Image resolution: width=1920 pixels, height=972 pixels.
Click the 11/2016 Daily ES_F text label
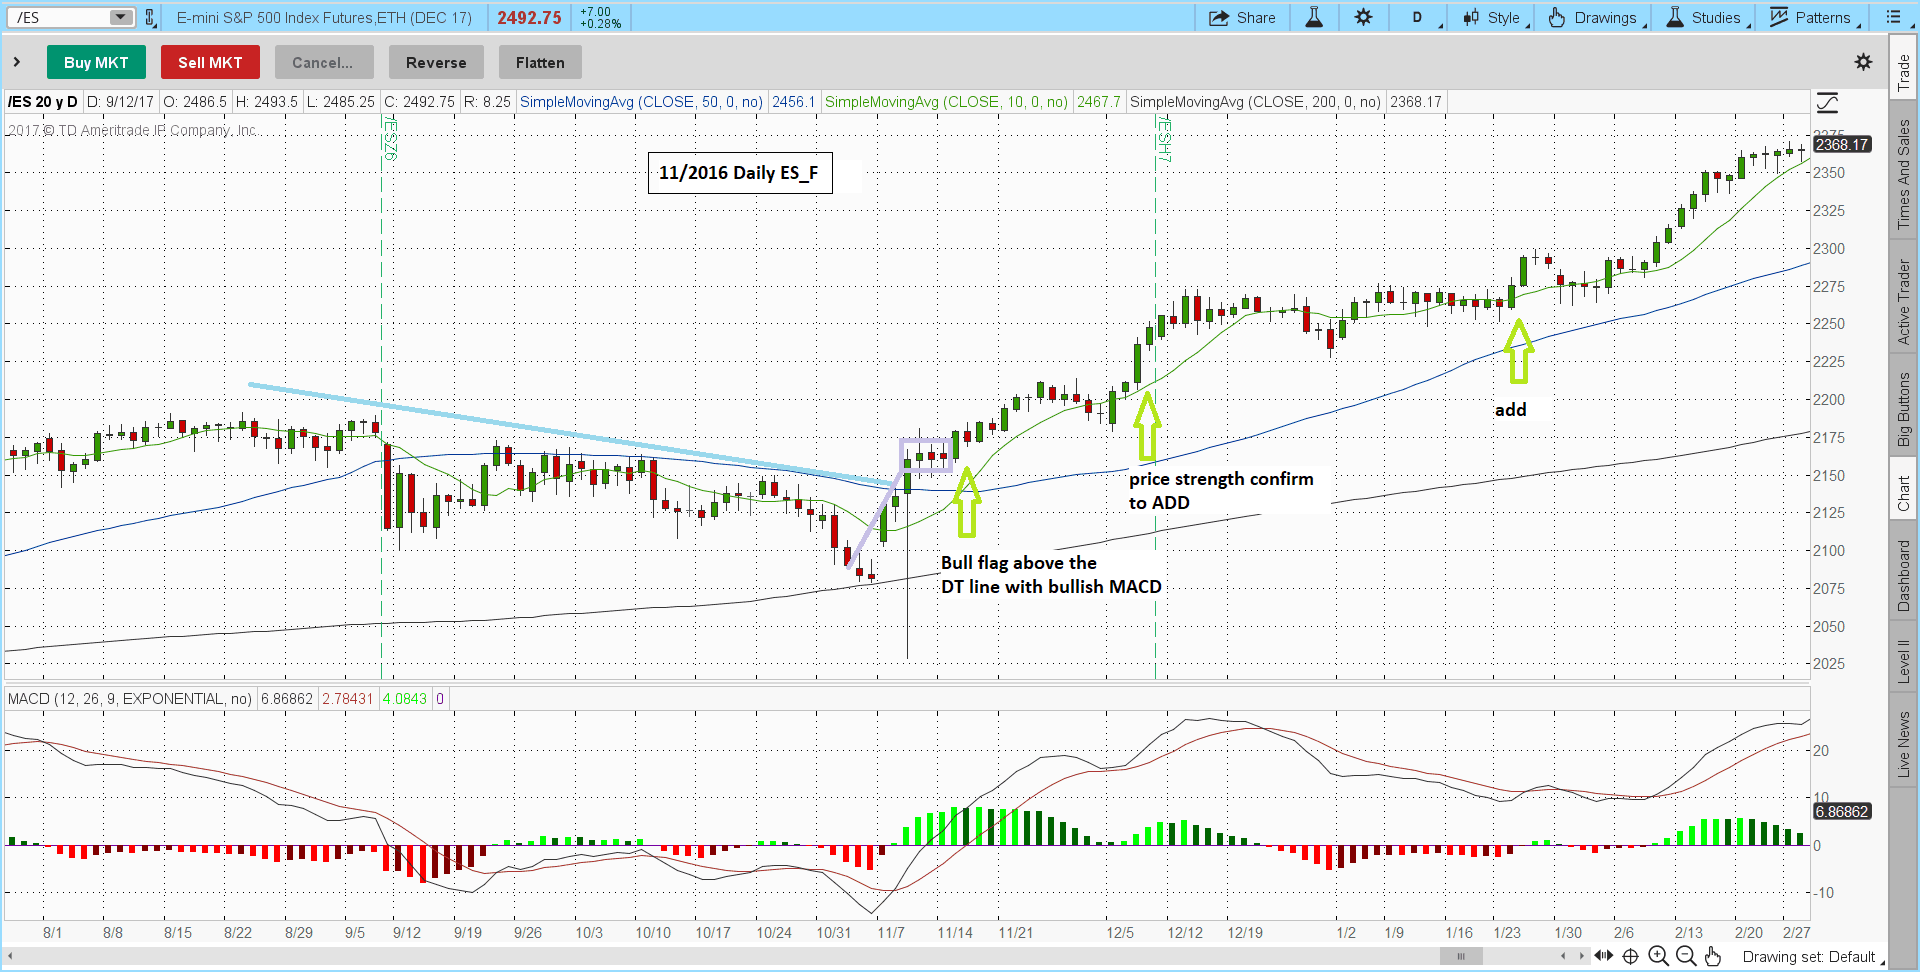pos(739,173)
